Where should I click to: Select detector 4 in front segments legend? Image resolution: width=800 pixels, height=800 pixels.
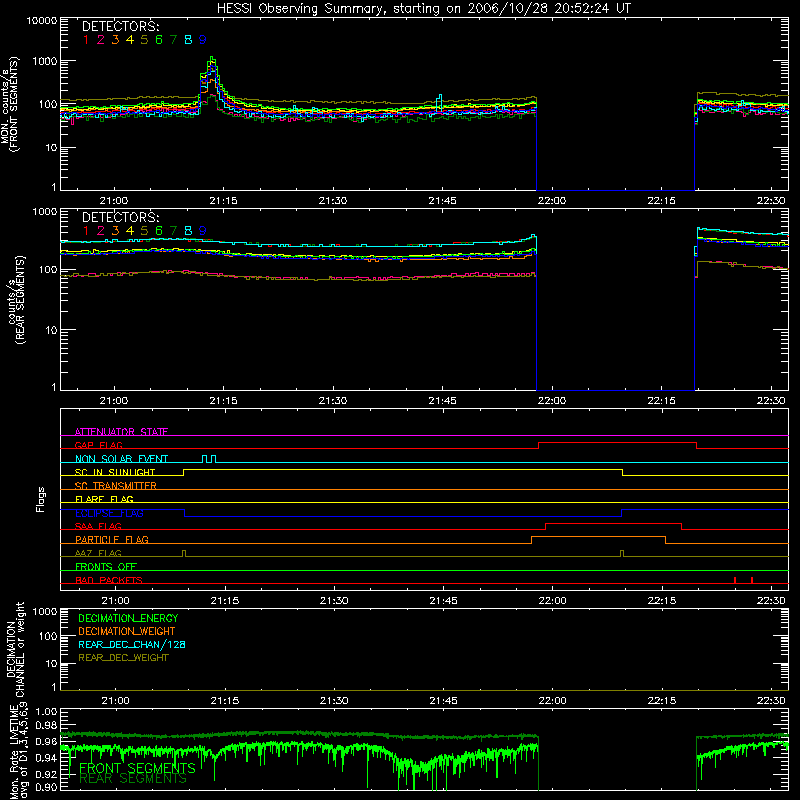pos(130,40)
